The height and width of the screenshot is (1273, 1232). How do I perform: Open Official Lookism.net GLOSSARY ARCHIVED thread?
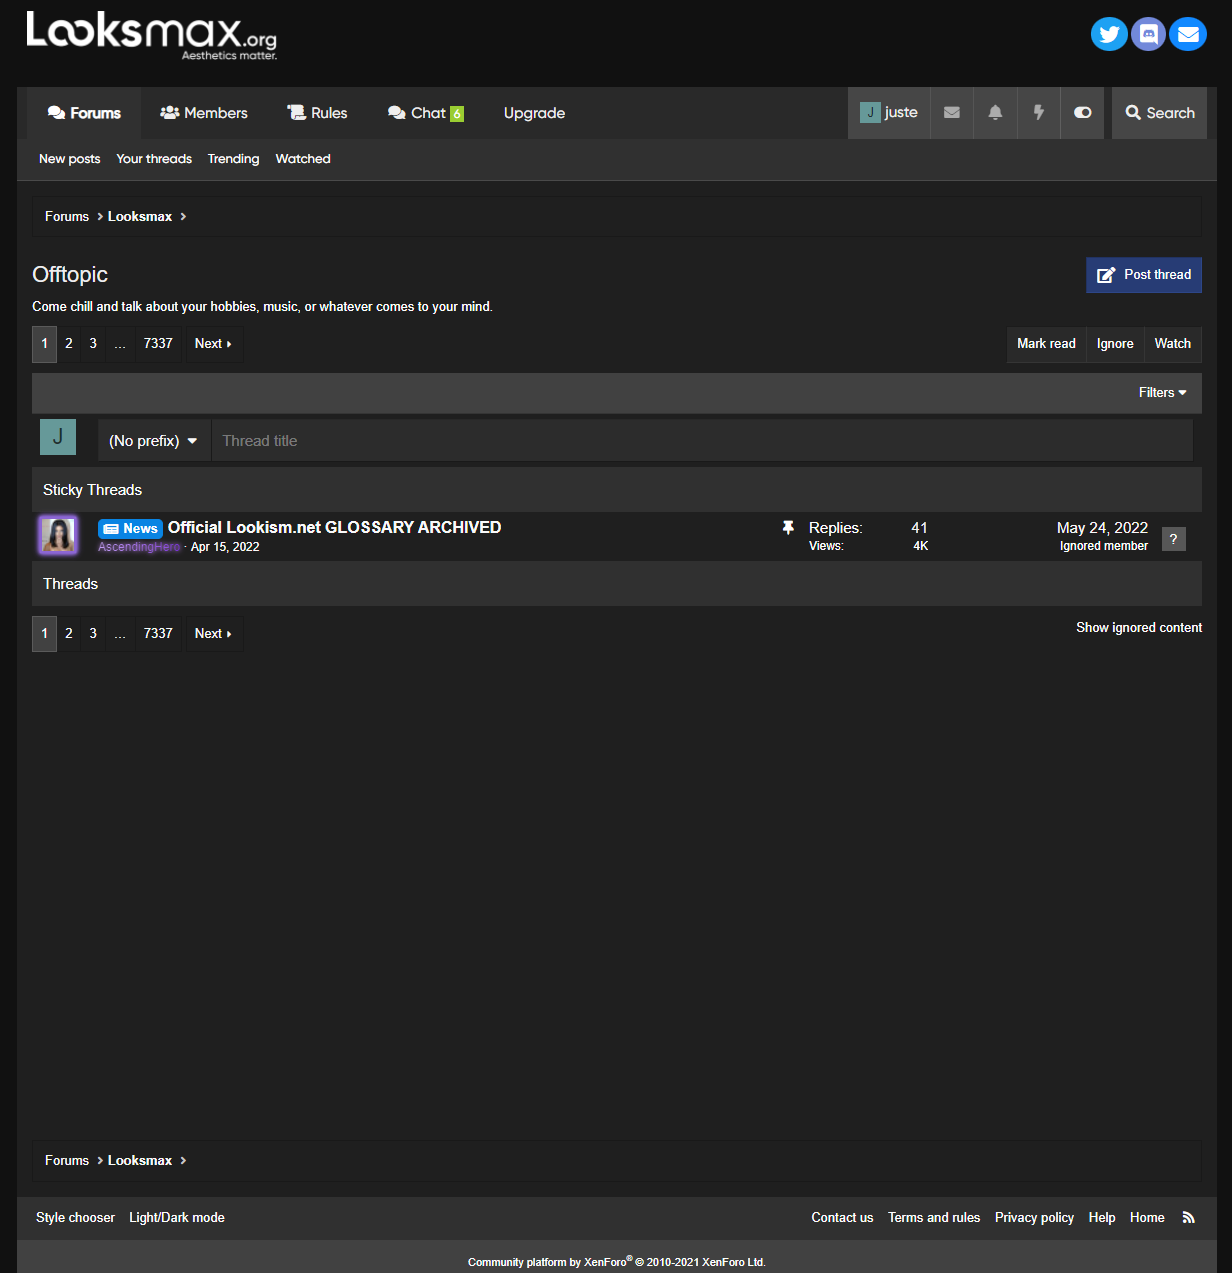tap(335, 527)
